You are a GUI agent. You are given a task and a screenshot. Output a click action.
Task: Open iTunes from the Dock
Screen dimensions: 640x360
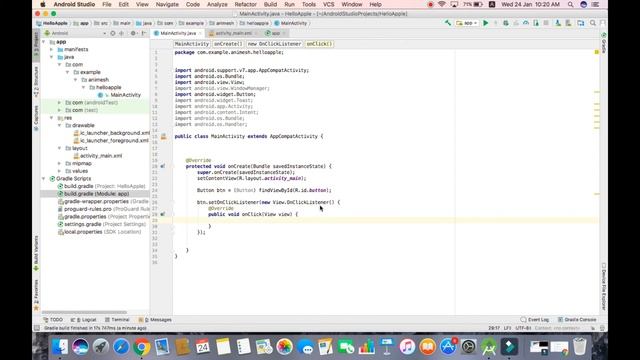click(407, 347)
